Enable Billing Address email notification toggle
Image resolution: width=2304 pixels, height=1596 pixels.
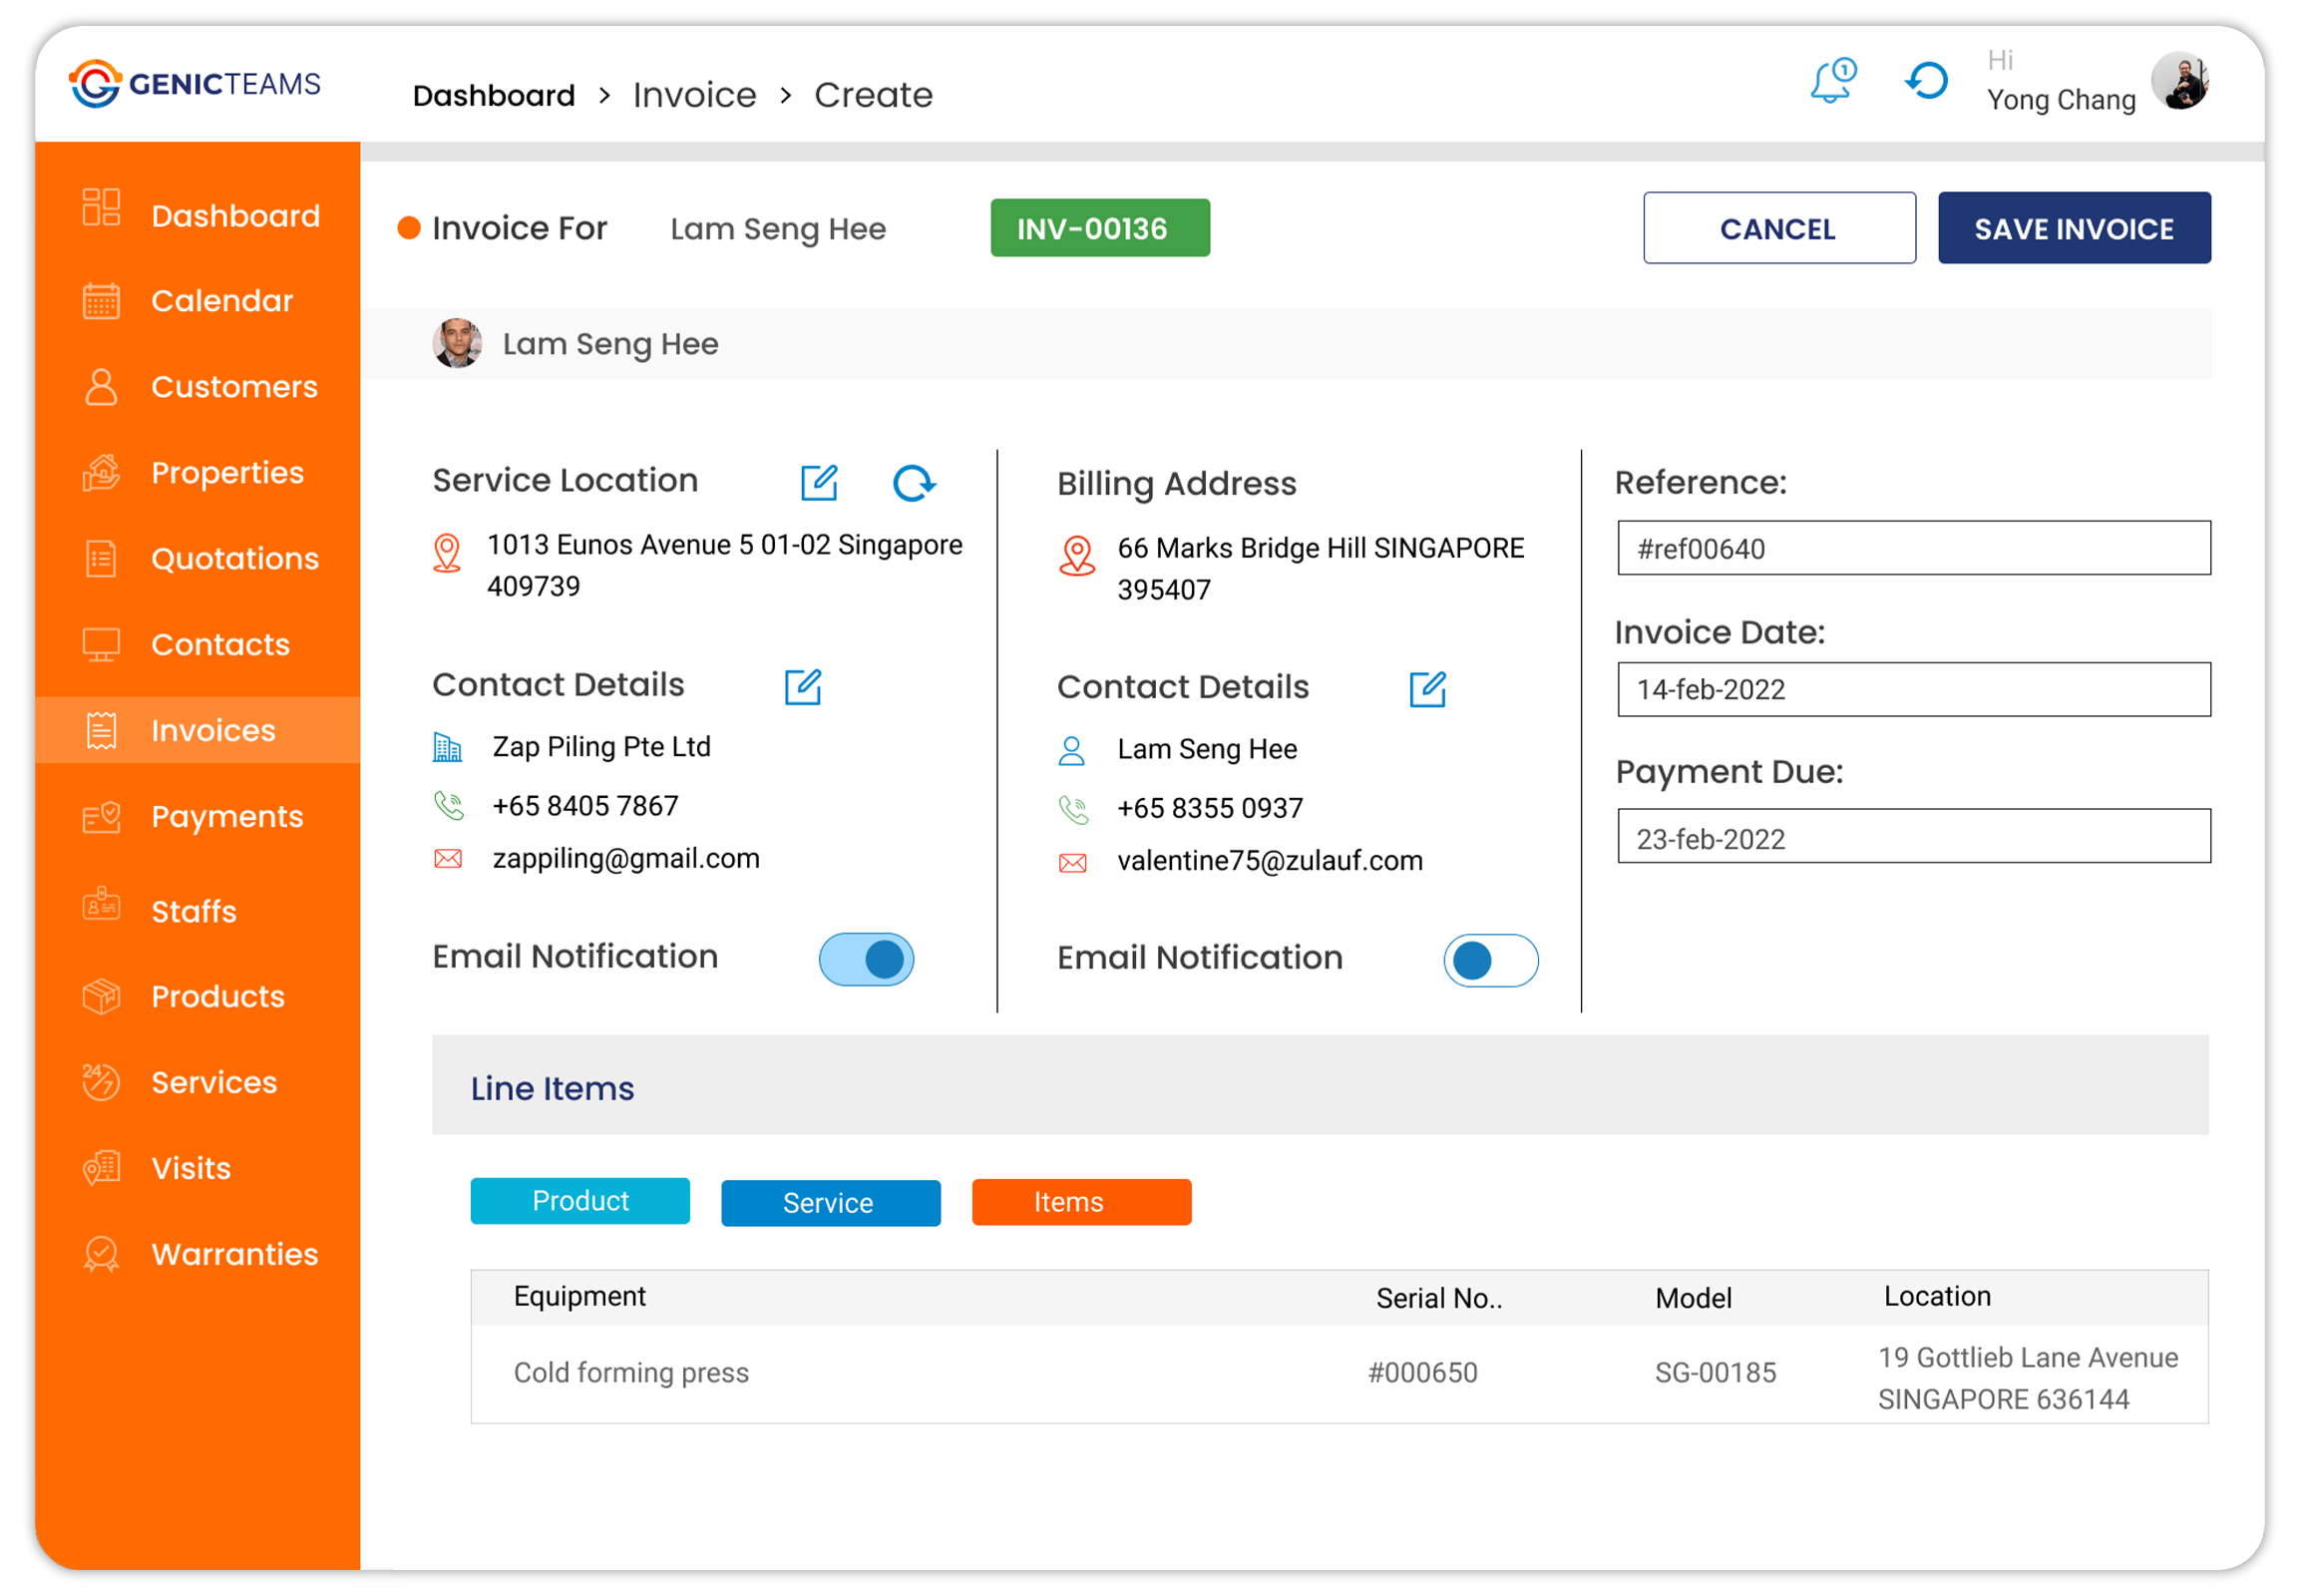1491,961
